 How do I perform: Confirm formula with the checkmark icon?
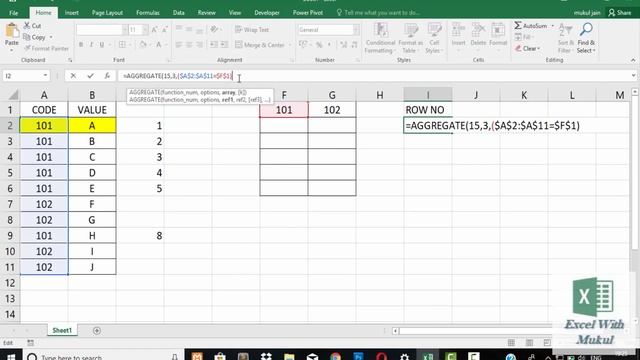(x=90, y=76)
